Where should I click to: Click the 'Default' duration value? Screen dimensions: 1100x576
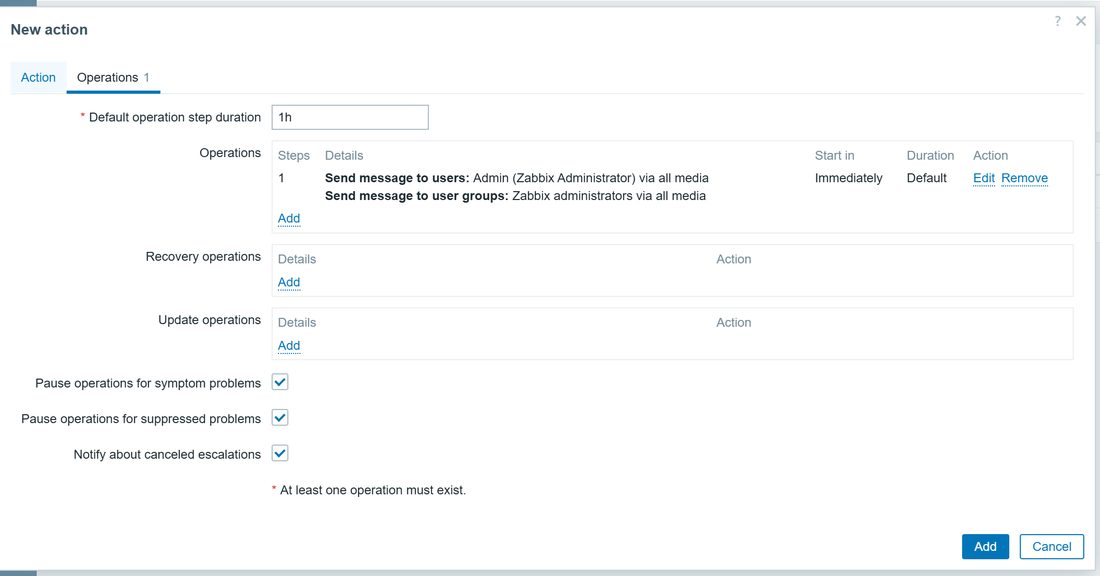(x=926, y=178)
